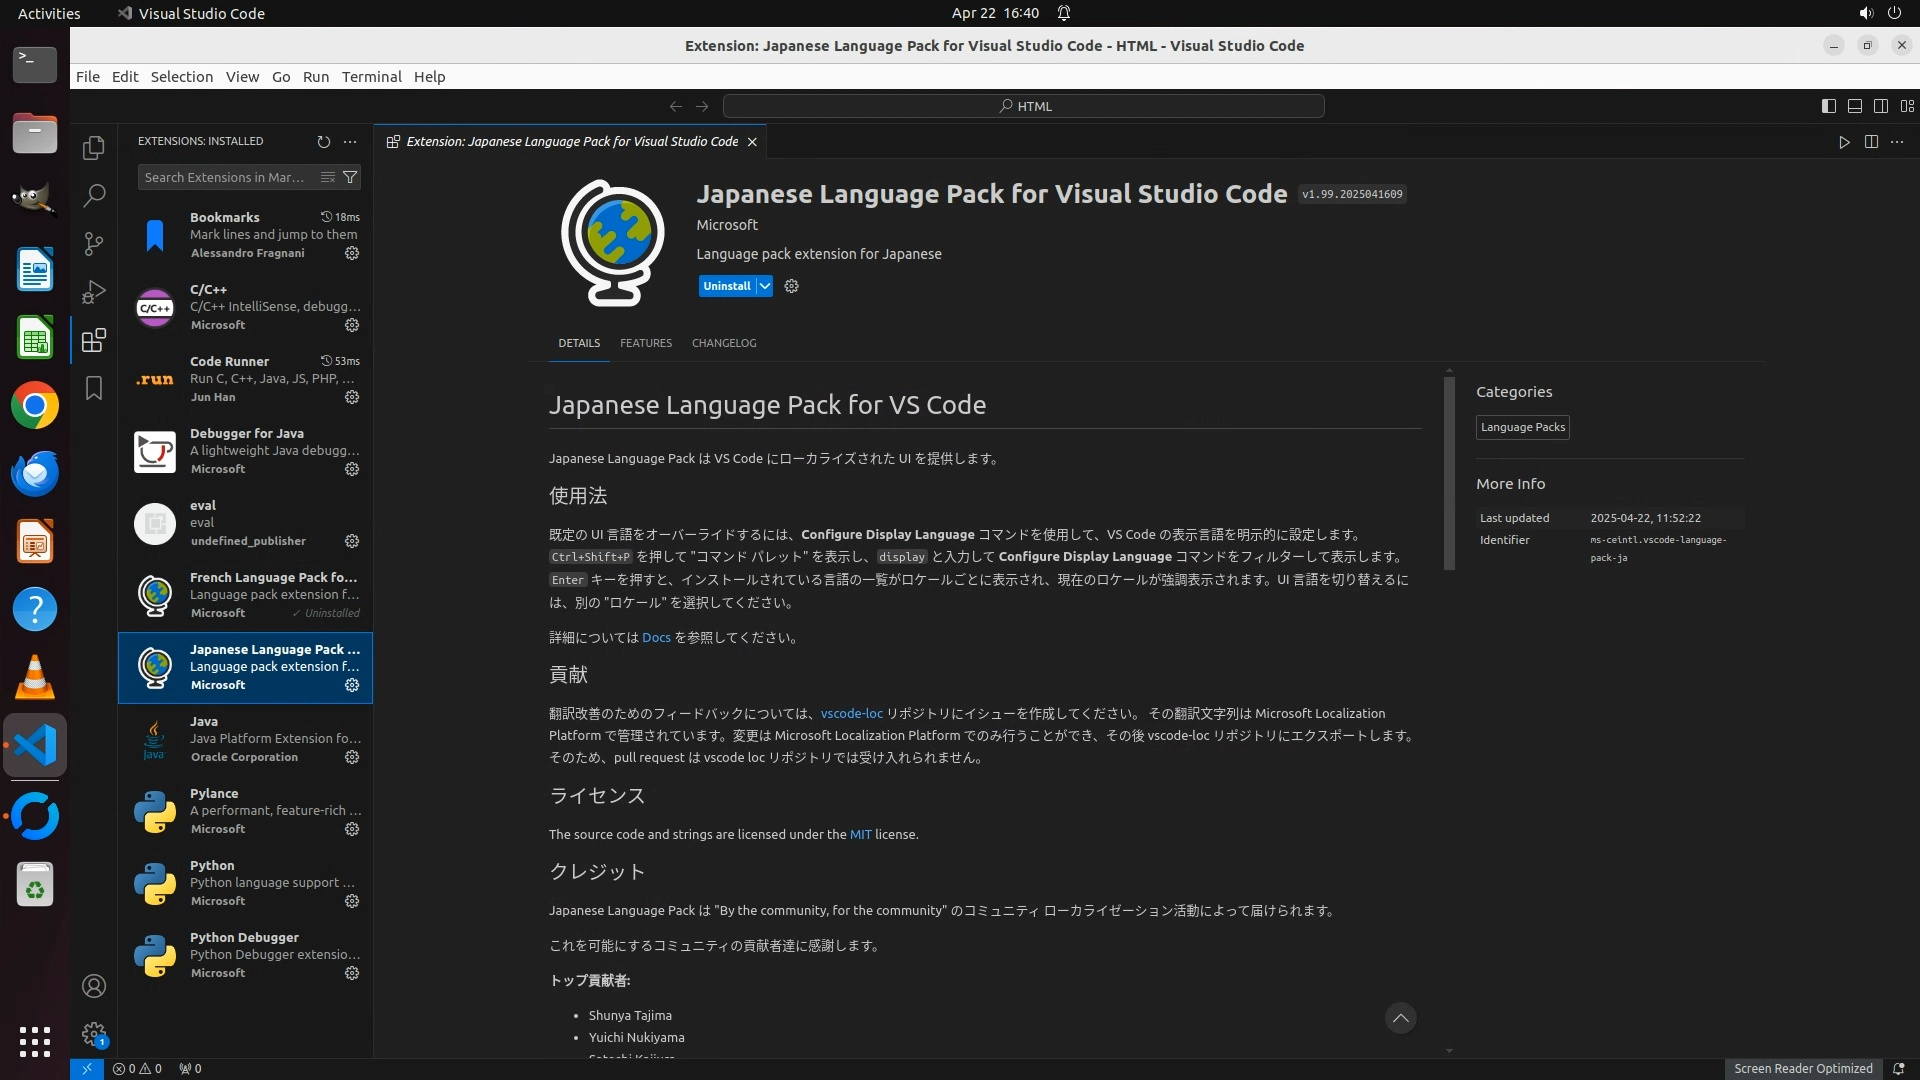The image size is (1920, 1080).
Task: Open the Bookmarks view in activity bar
Action: (94, 388)
